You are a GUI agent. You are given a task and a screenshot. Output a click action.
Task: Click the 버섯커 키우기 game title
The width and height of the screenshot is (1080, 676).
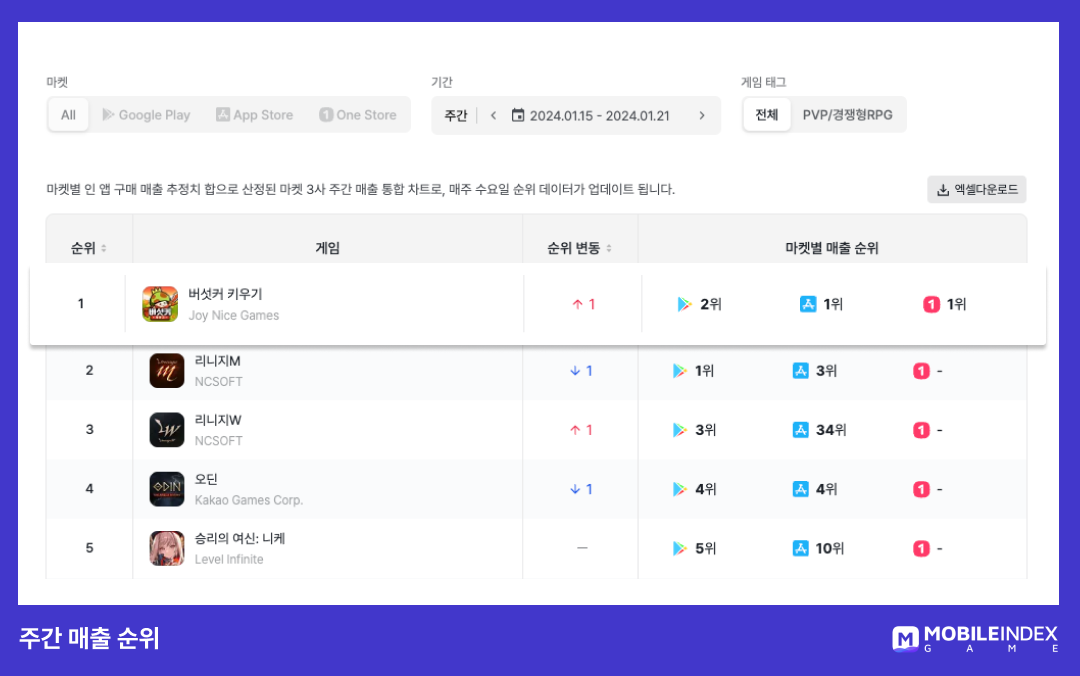(225, 294)
